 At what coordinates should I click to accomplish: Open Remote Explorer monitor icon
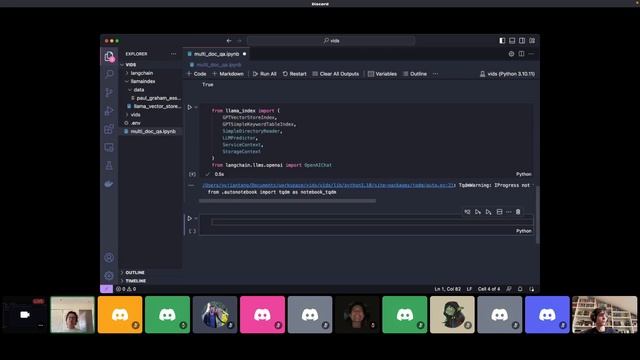click(109, 147)
